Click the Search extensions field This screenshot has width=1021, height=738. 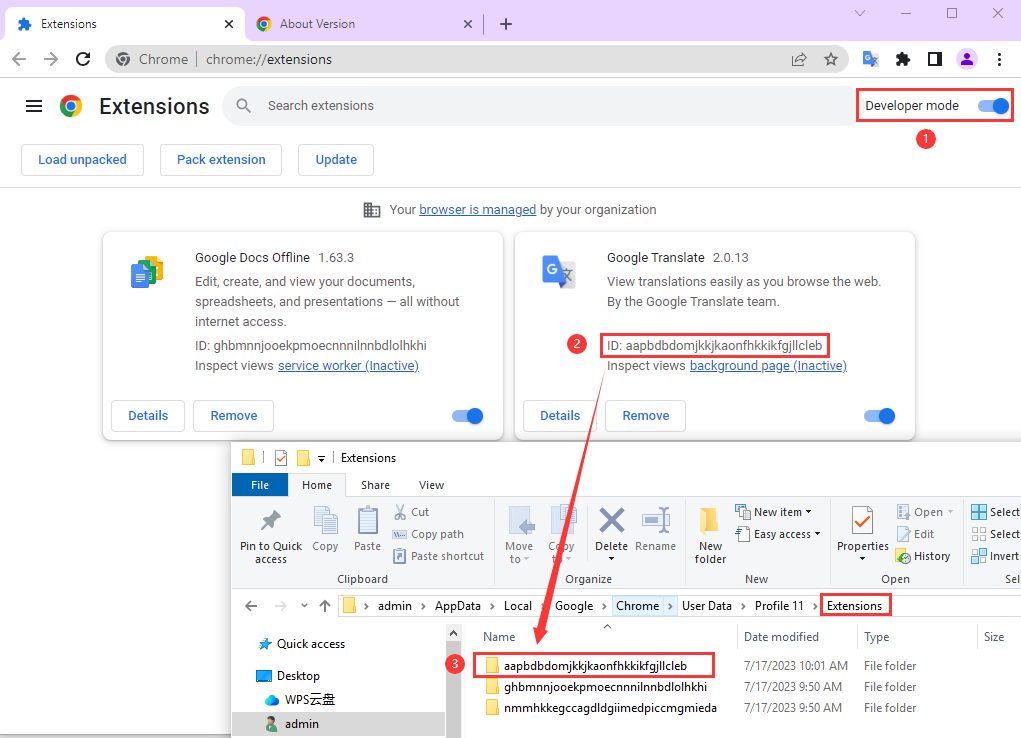[x=540, y=106]
